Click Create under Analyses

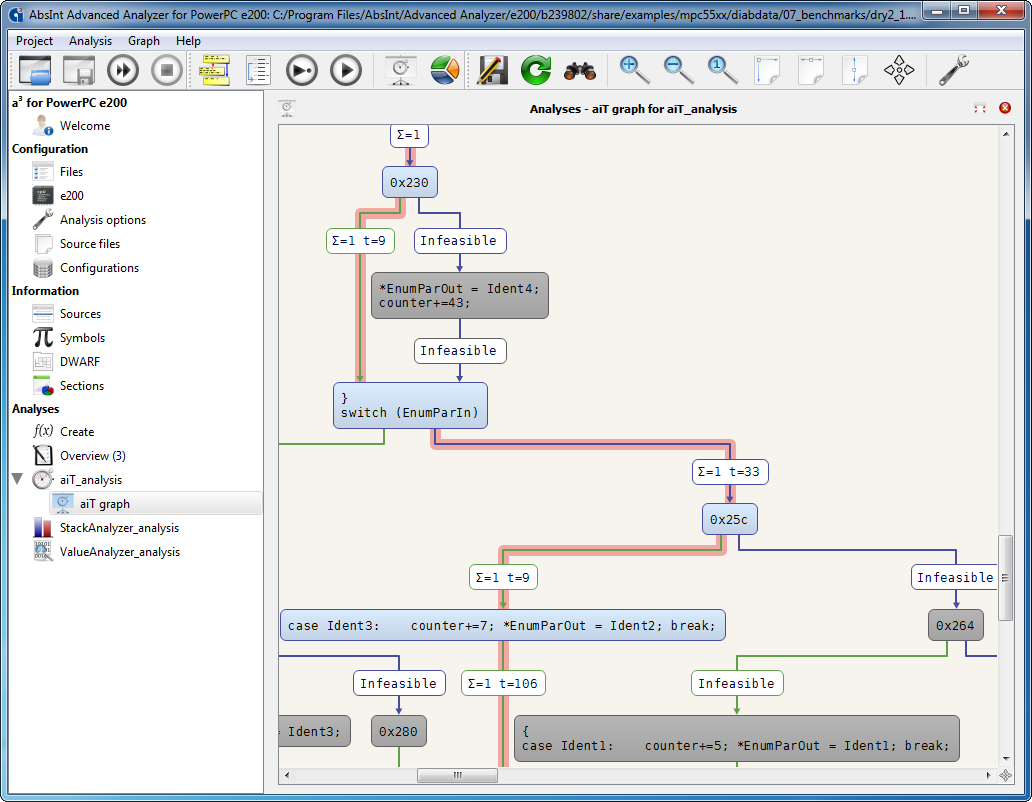point(77,432)
